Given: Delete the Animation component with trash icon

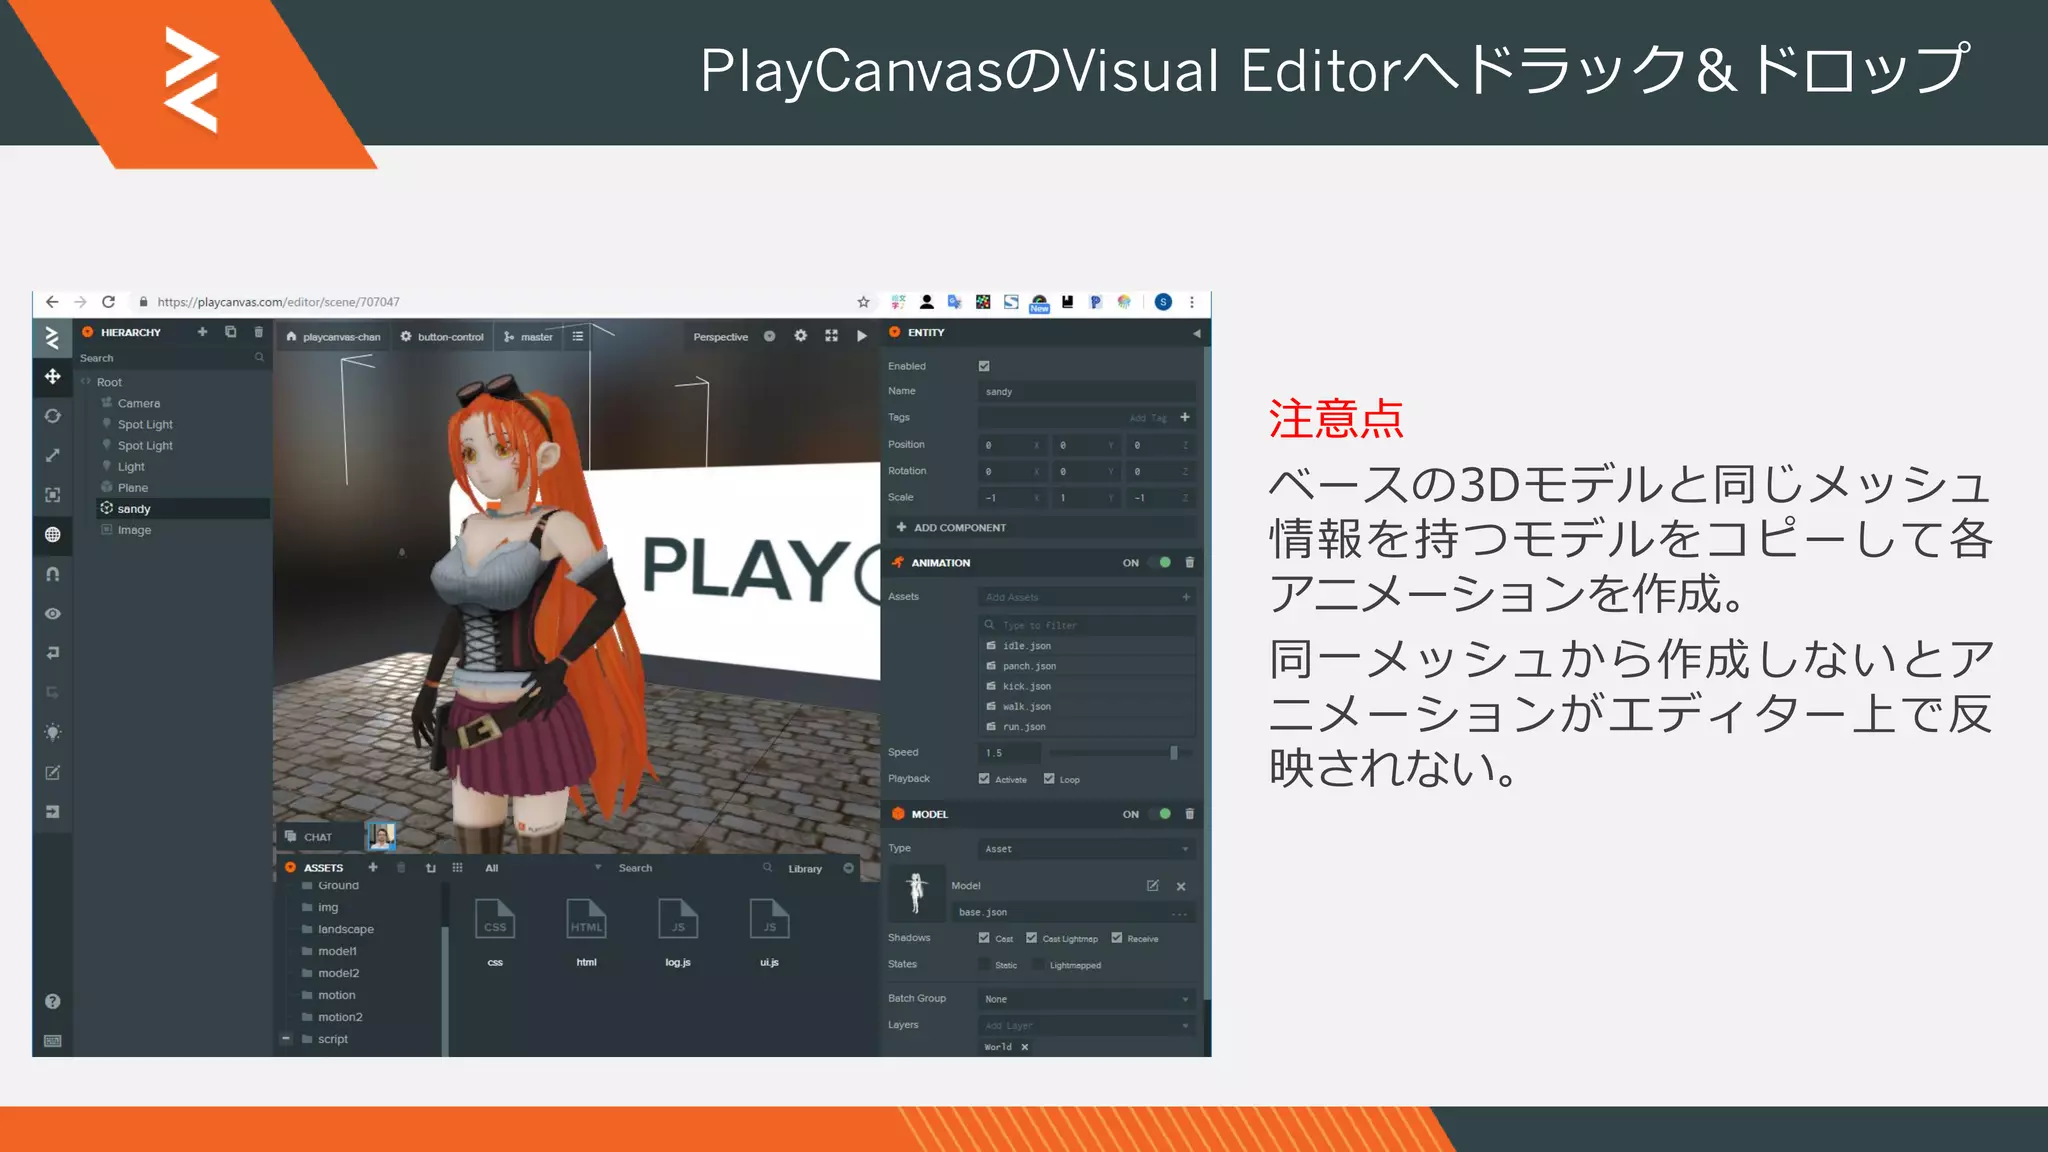Looking at the screenshot, I should coord(1189,563).
